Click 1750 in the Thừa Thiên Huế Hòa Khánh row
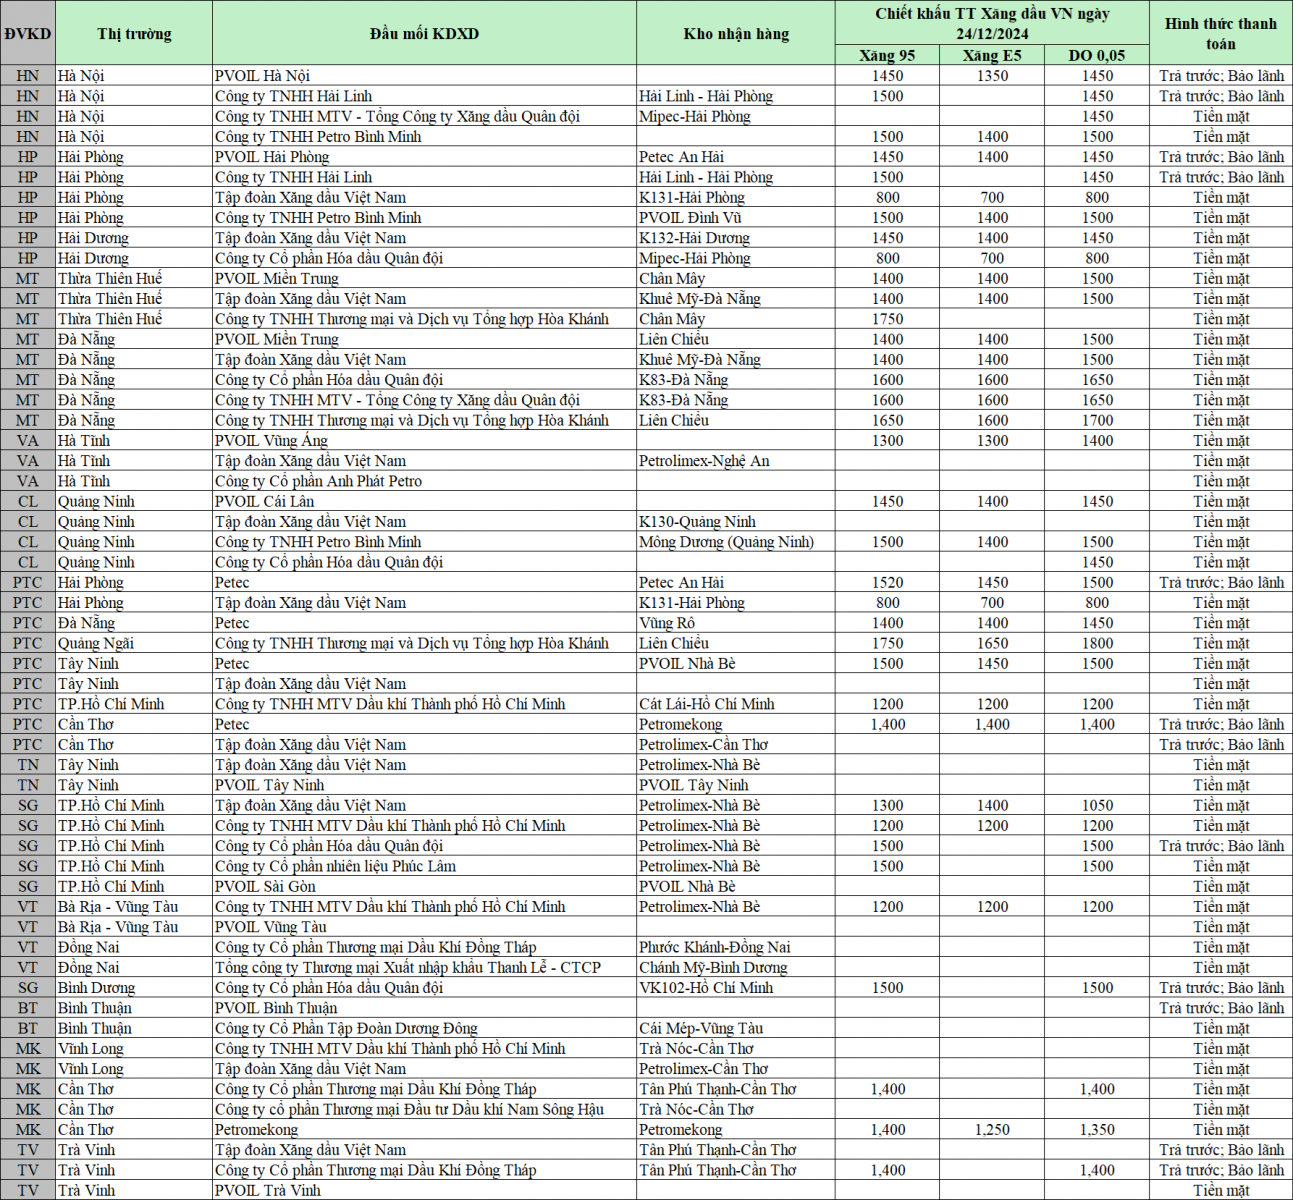This screenshot has height=1200, width=1293. 887,319
